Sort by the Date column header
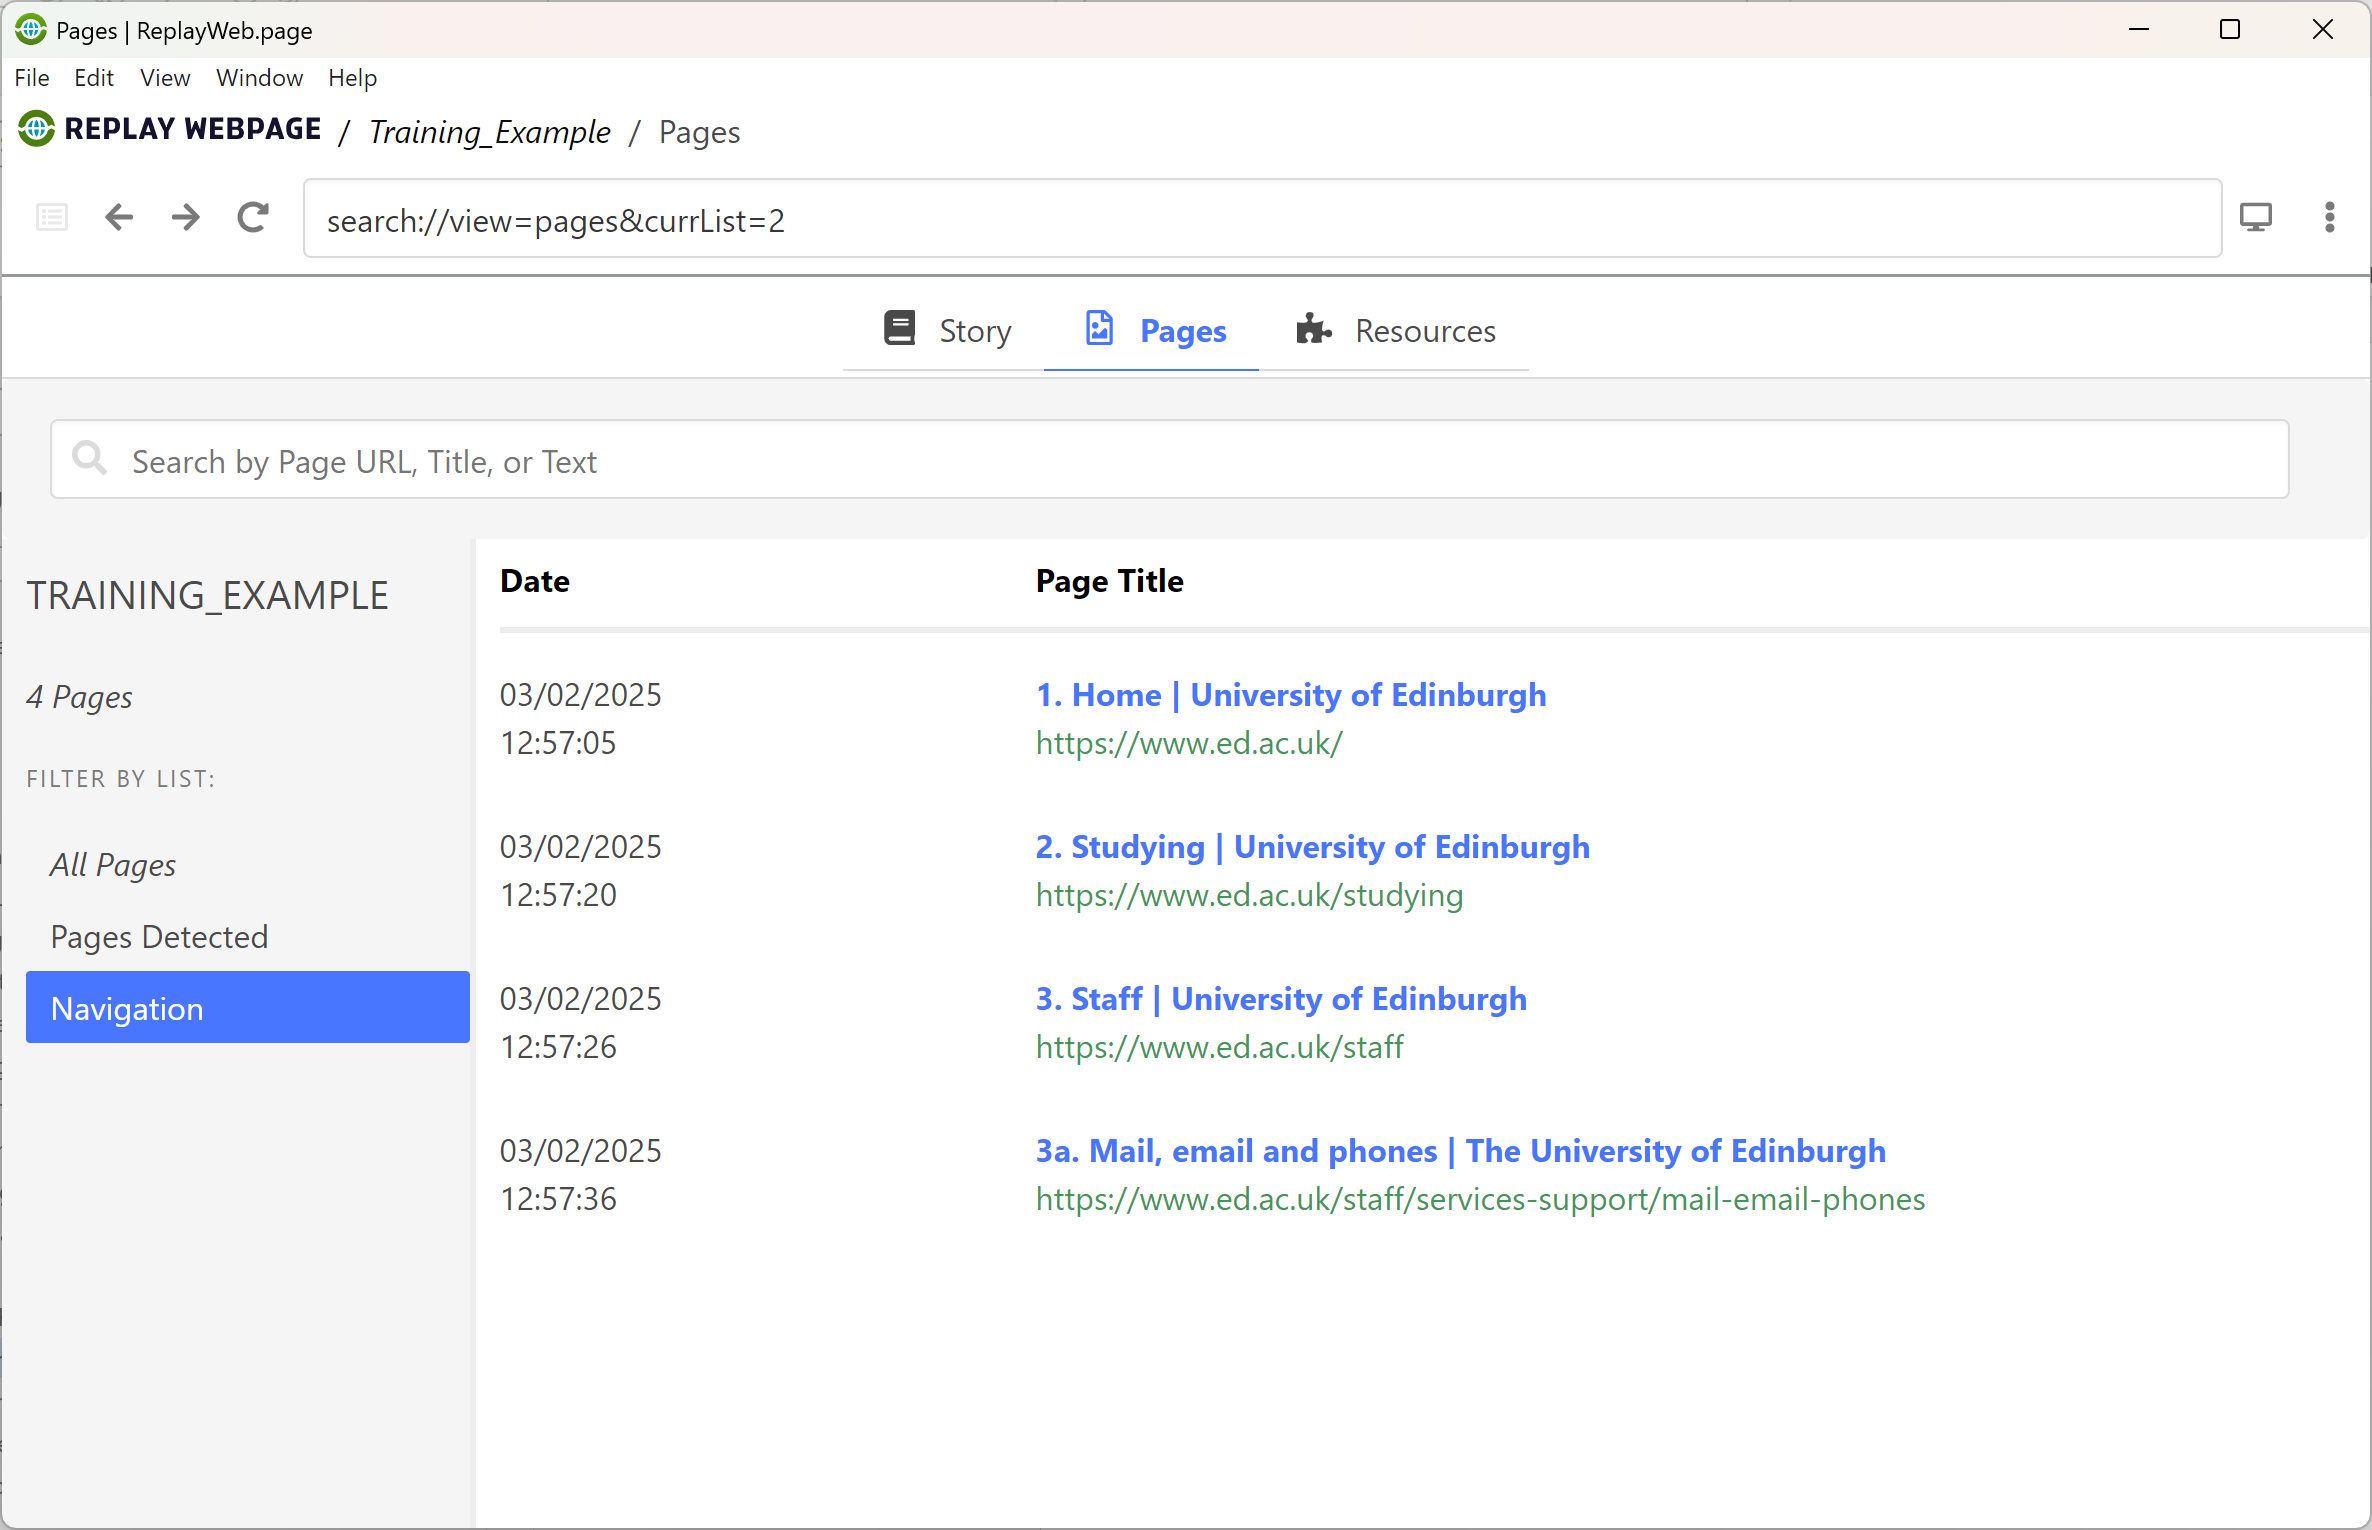The width and height of the screenshot is (2372, 1530). tap(534, 581)
